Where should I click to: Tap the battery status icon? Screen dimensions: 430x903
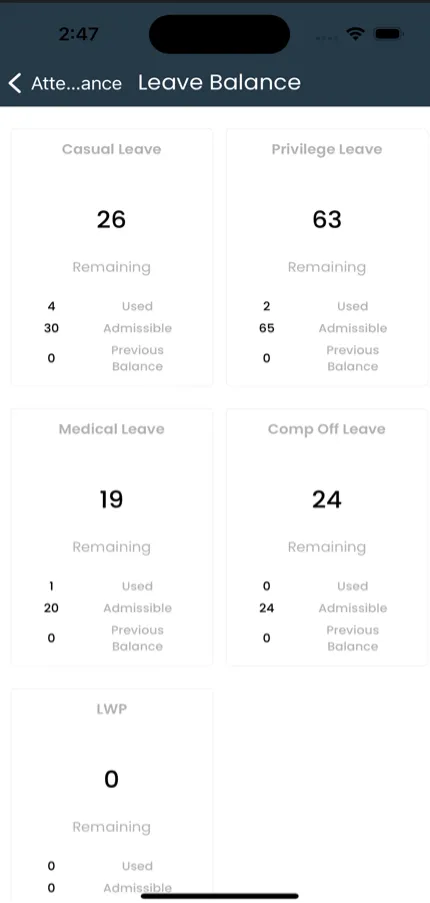(x=389, y=35)
